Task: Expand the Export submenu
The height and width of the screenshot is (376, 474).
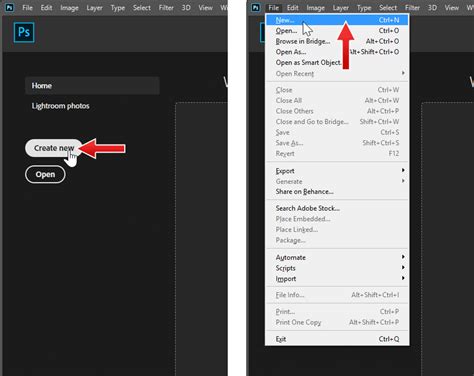Action: tap(337, 171)
